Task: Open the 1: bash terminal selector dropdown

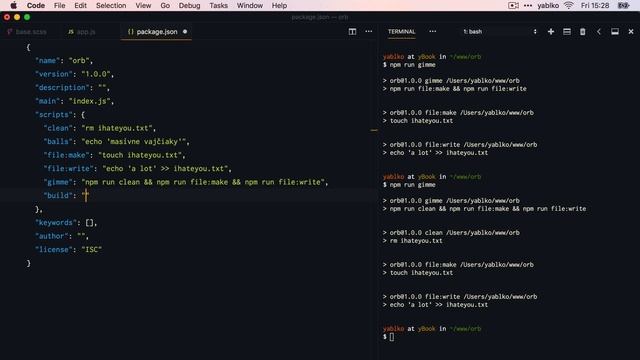Action: click(x=500, y=31)
